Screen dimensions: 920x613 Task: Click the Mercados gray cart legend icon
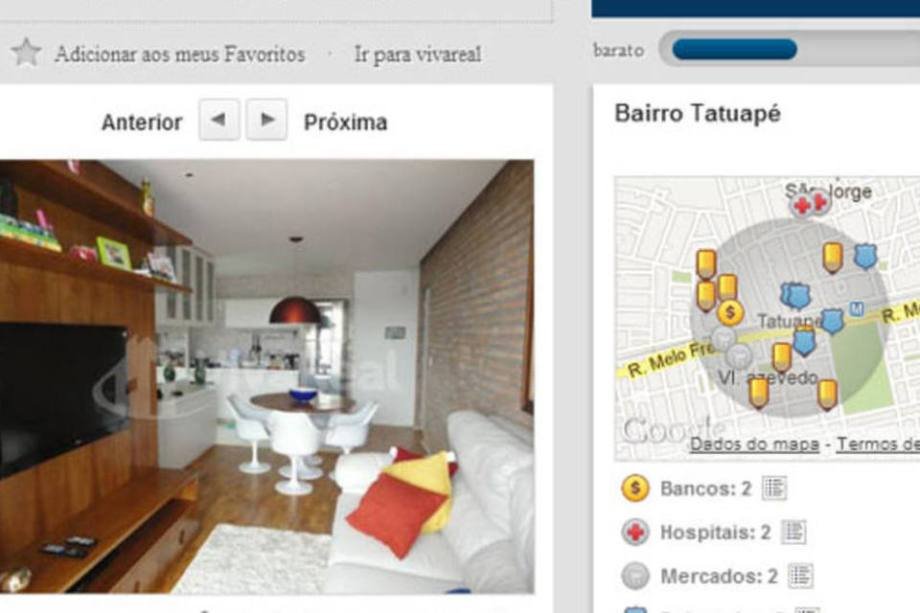[x=635, y=575]
